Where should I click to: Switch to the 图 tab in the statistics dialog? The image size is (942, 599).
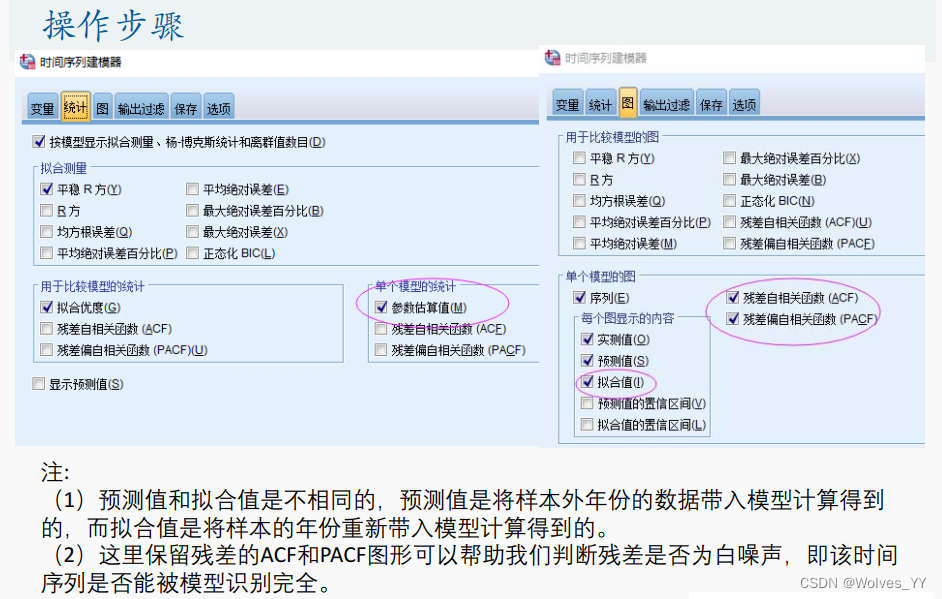pyautogui.click(x=103, y=108)
